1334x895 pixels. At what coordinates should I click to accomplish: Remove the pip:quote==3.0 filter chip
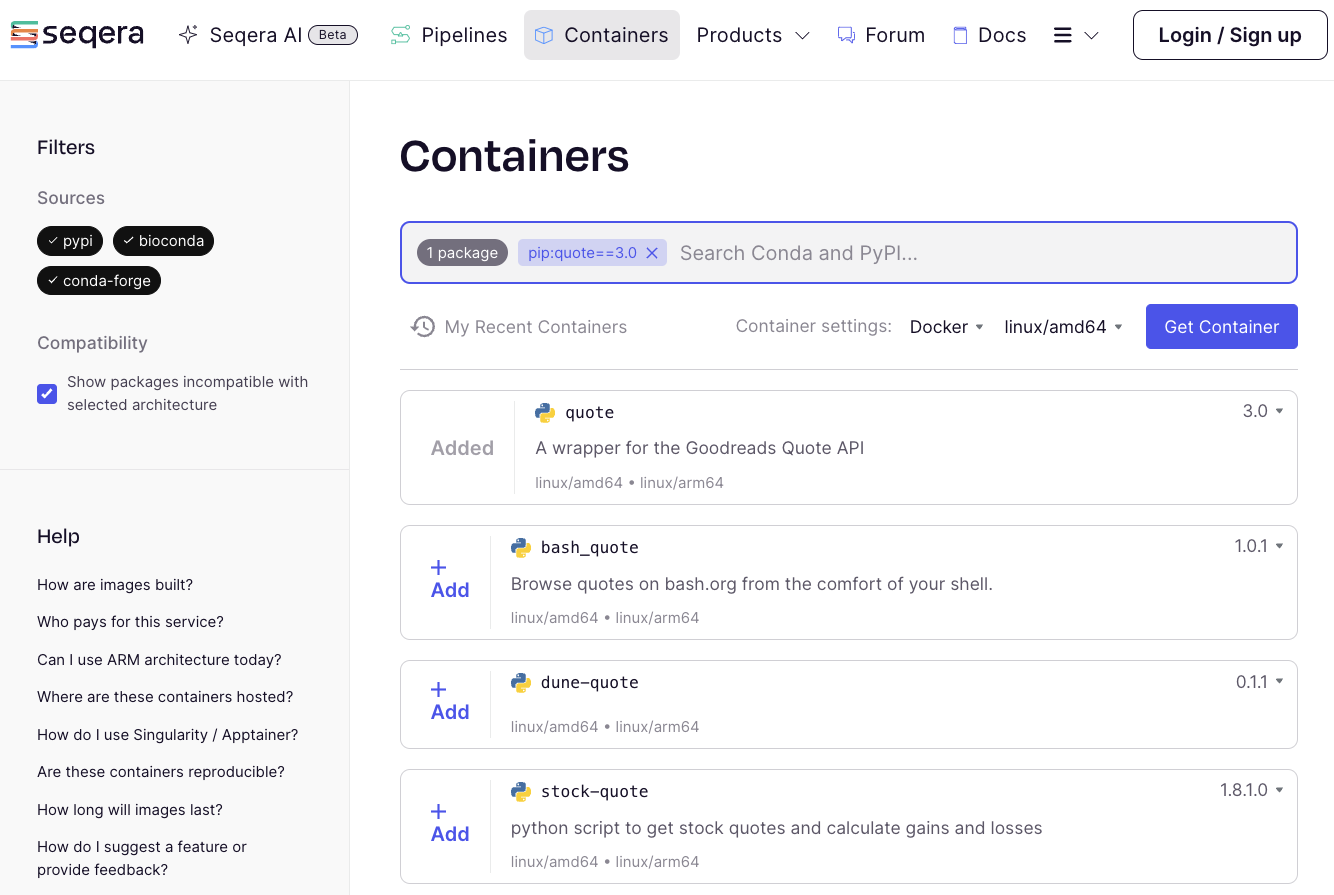652,252
